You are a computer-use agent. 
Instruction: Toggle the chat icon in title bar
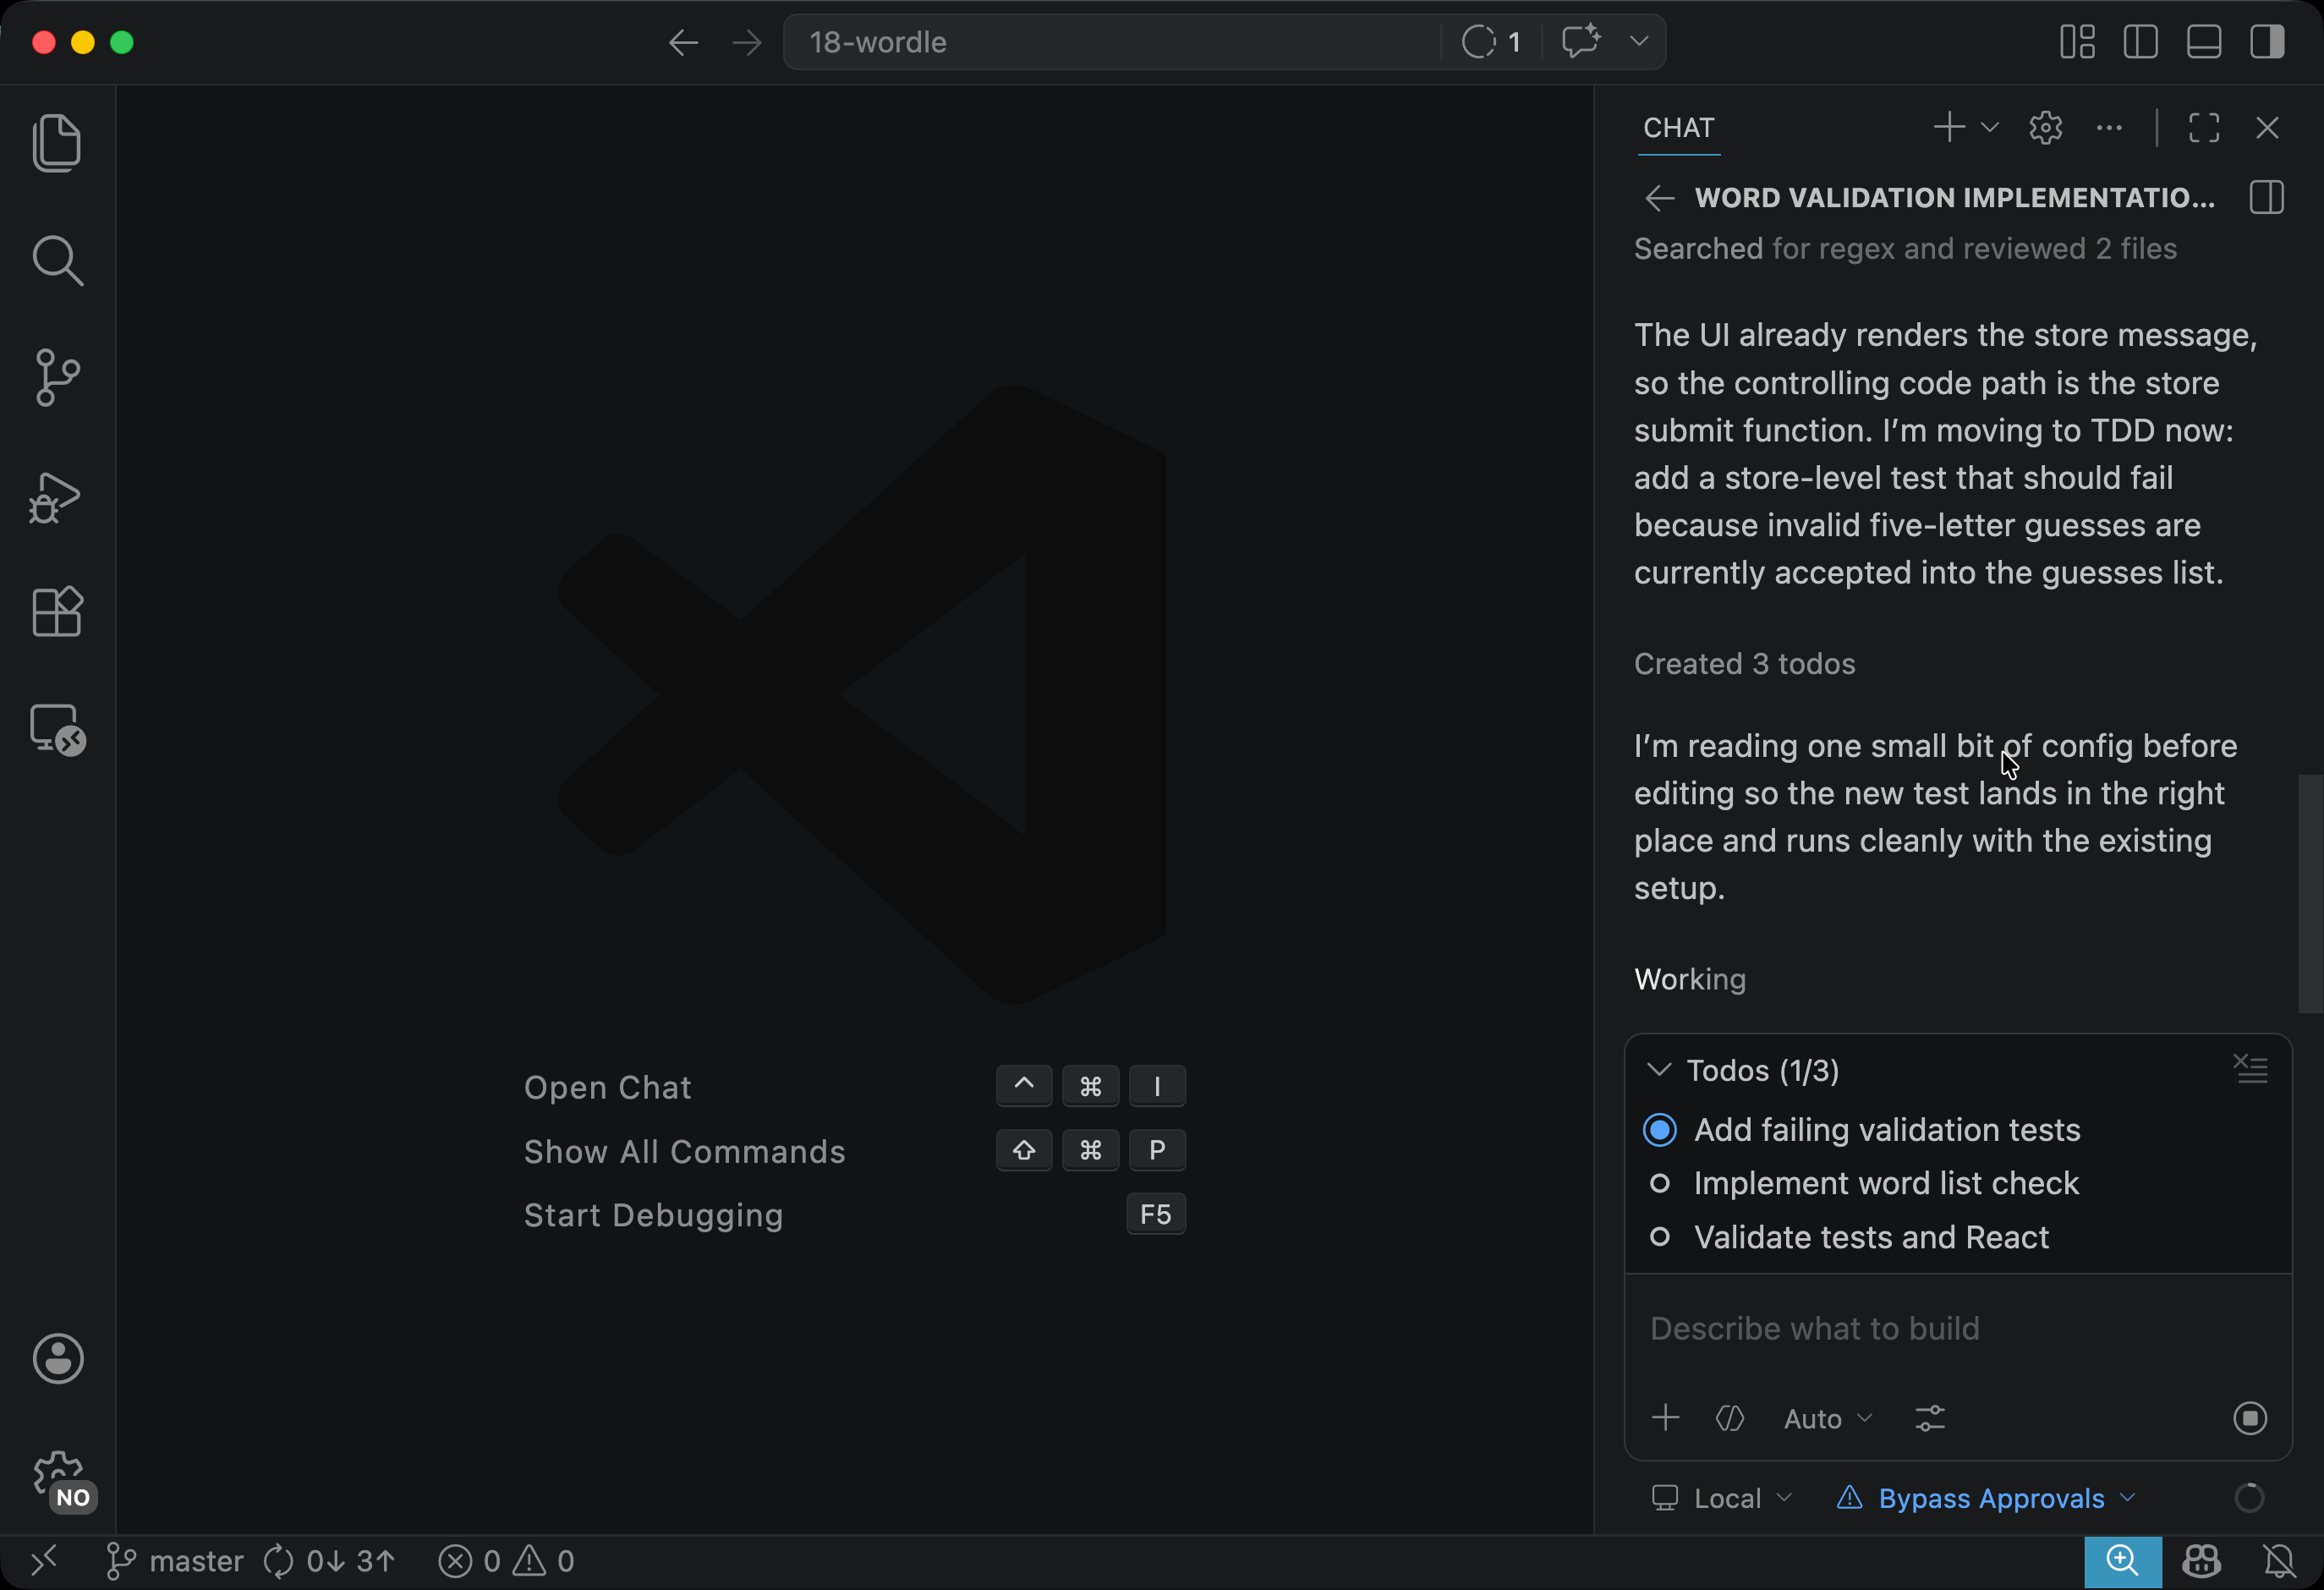[x=1581, y=42]
